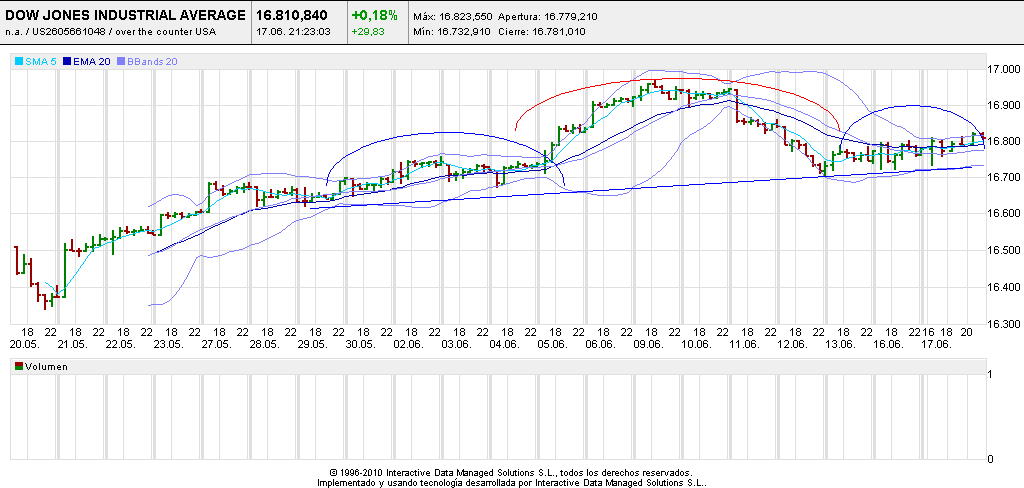Select the EMA 20 legend label
1024x488 pixels.
(91, 61)
